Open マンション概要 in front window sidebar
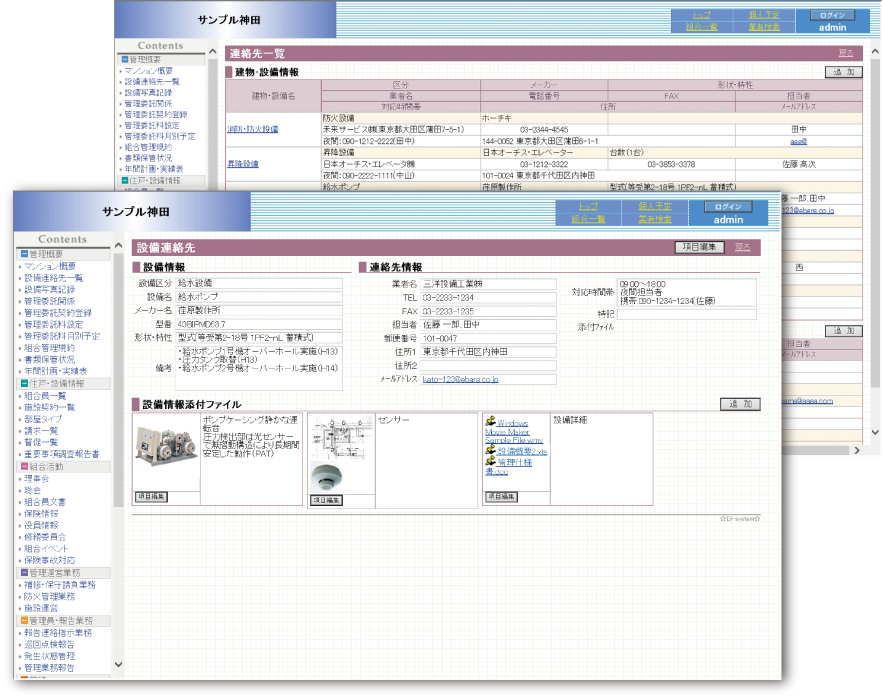The image size is (883, 700). tap(50, 266)
